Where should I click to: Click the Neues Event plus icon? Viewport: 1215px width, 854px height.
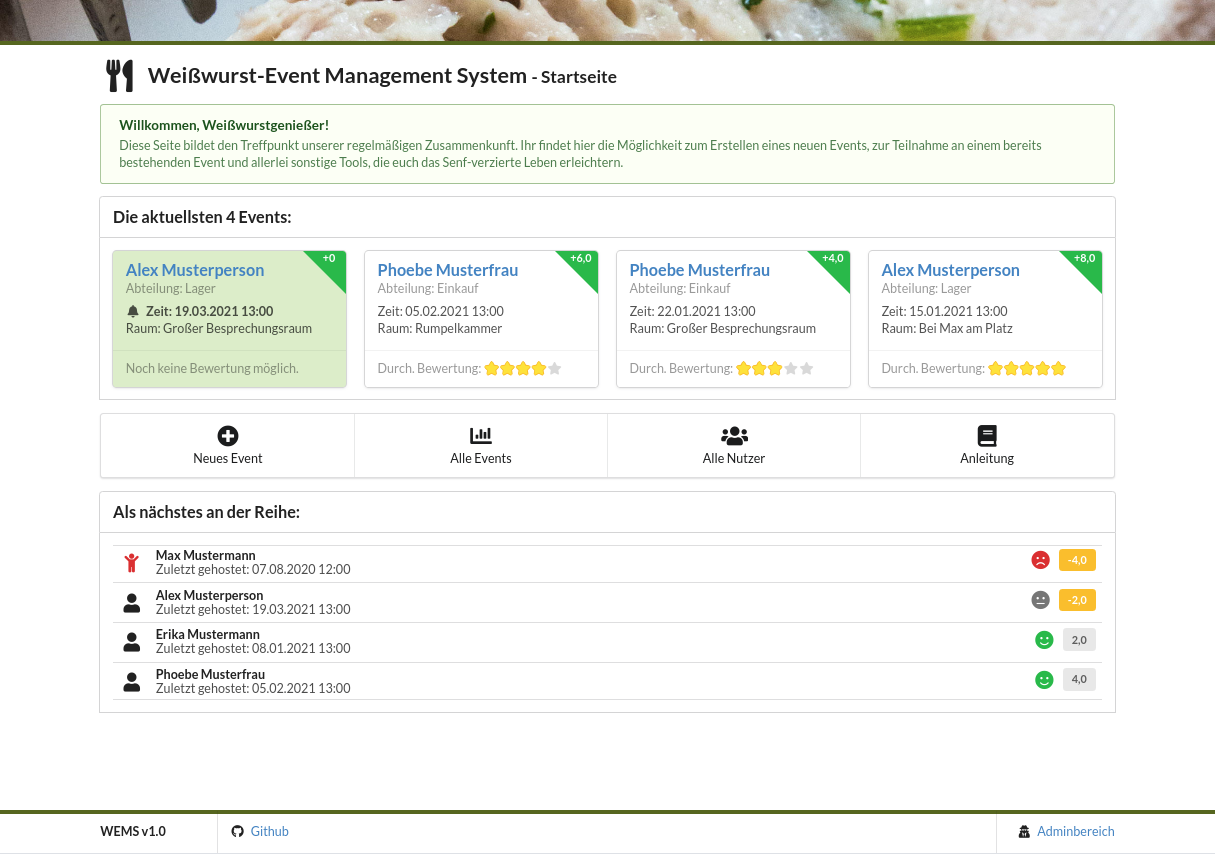[x=227, y=436]
